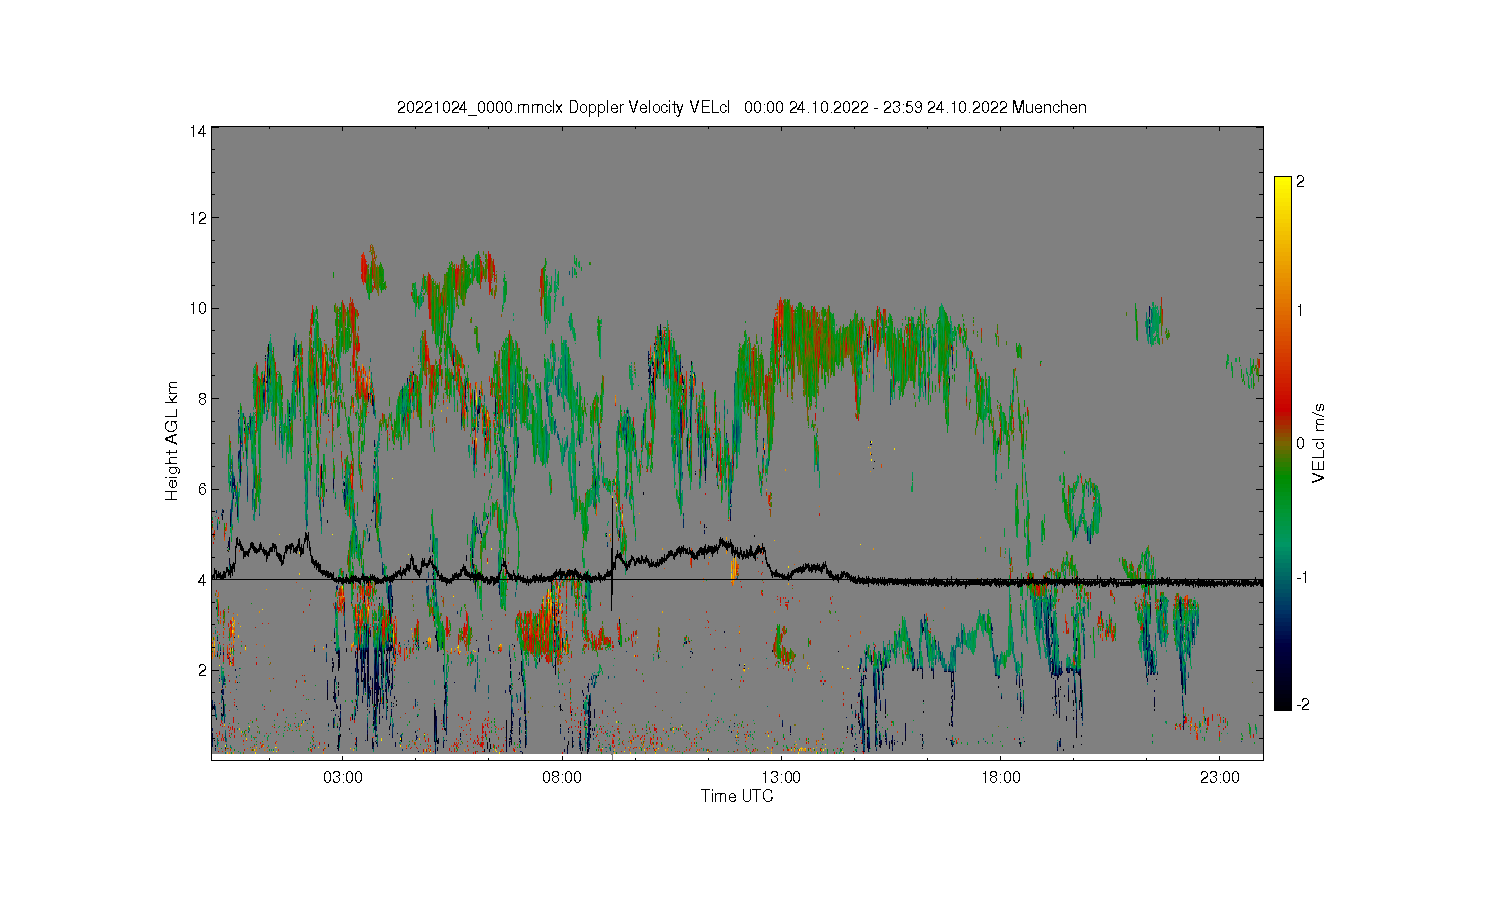Click the 6 km height tick label
The image size is (1500, 900).
[202, 489]
